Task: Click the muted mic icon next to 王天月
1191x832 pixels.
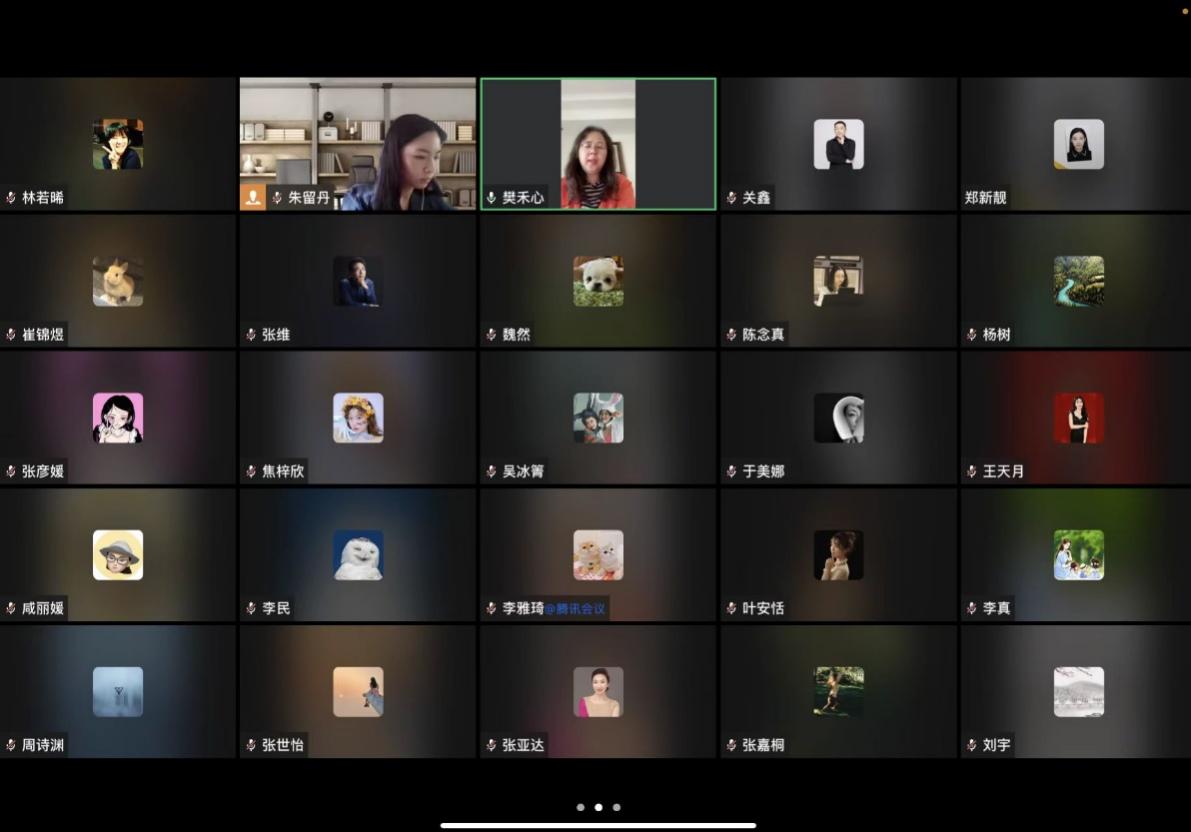Action: click(x=971, y=471)
